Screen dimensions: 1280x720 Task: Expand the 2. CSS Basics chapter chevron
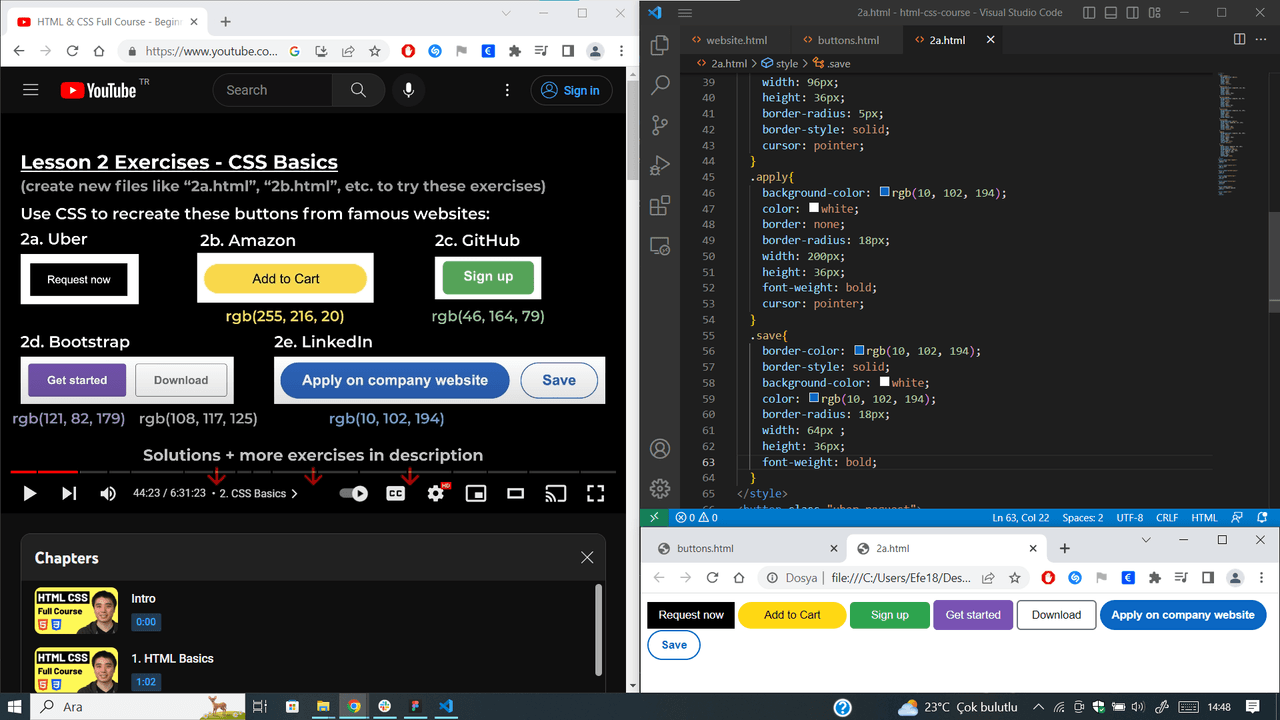point(294,494)
